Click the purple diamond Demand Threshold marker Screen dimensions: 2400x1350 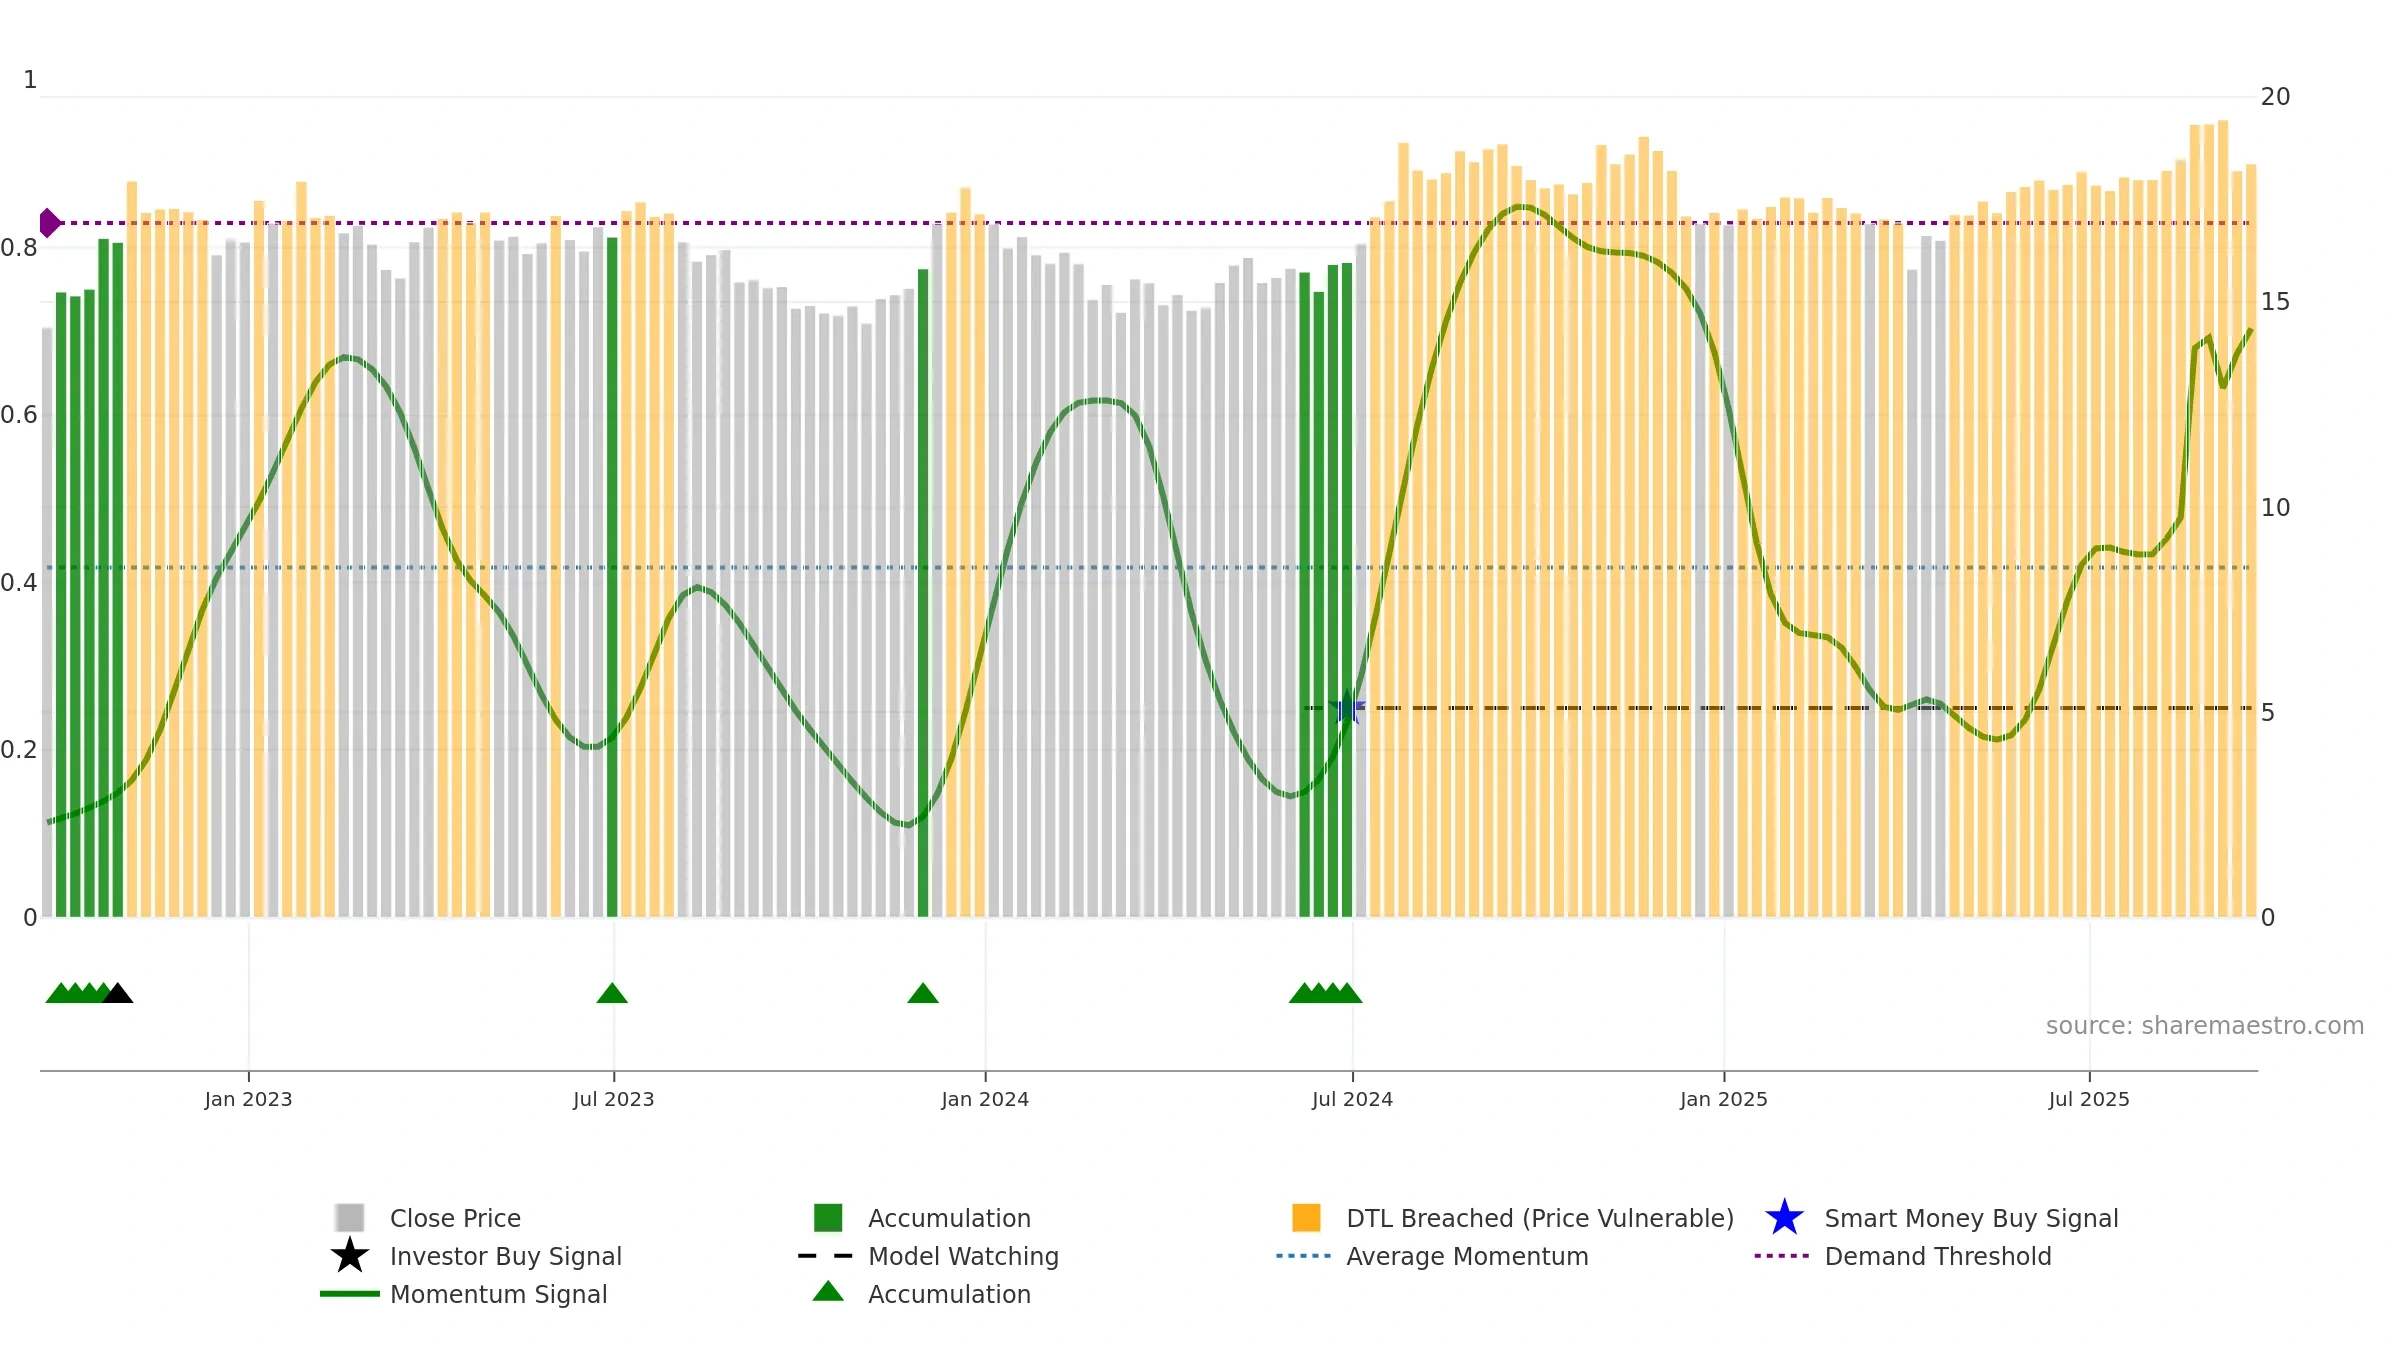[x=49, y=223]
